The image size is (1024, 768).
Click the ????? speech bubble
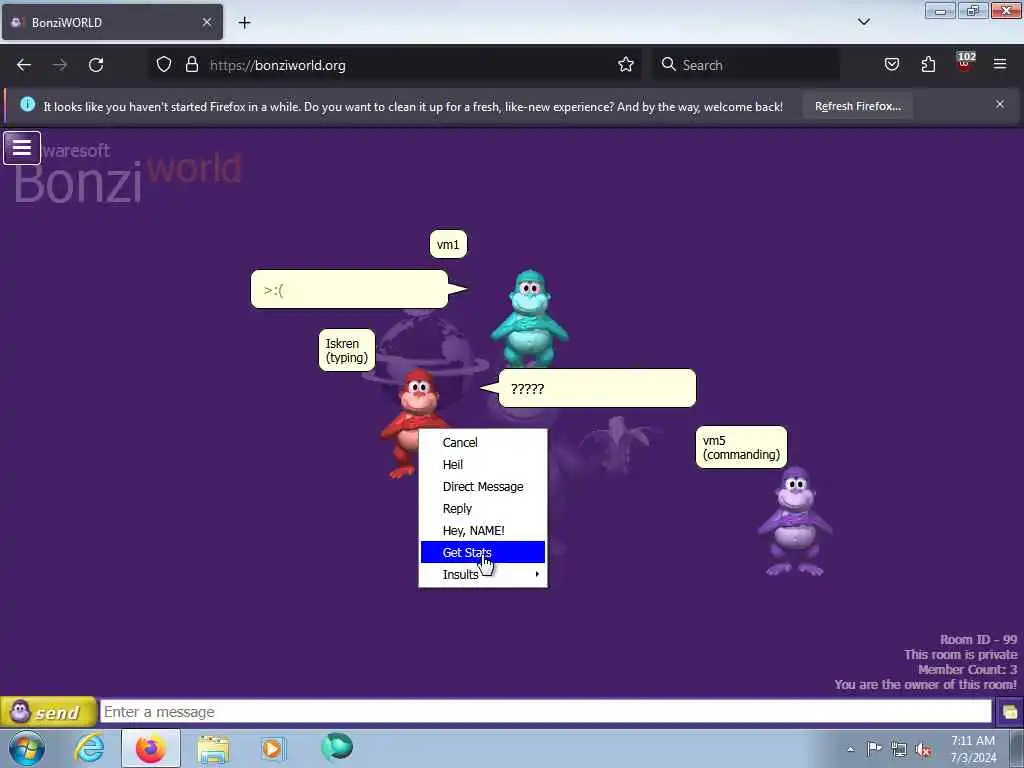point(597,389)
